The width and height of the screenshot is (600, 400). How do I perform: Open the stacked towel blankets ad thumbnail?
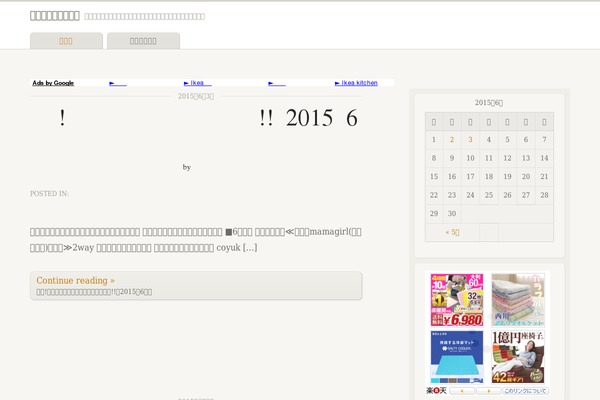[518, 300]
